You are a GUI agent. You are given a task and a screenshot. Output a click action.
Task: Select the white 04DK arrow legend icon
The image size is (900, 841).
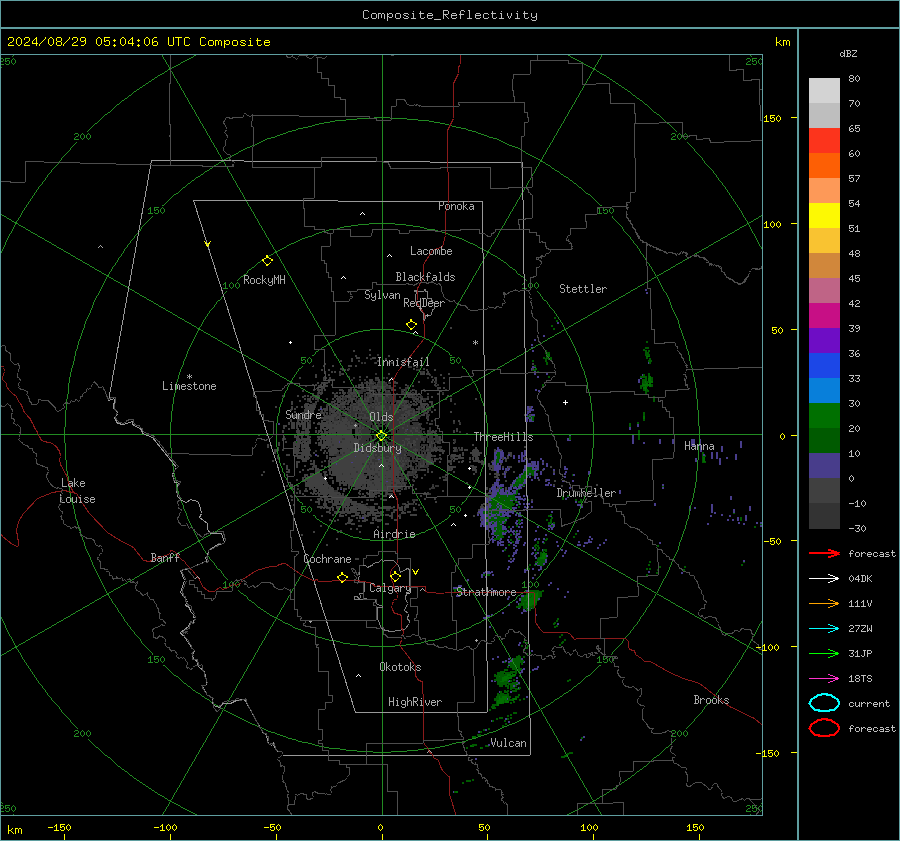(x=824, y=579)
